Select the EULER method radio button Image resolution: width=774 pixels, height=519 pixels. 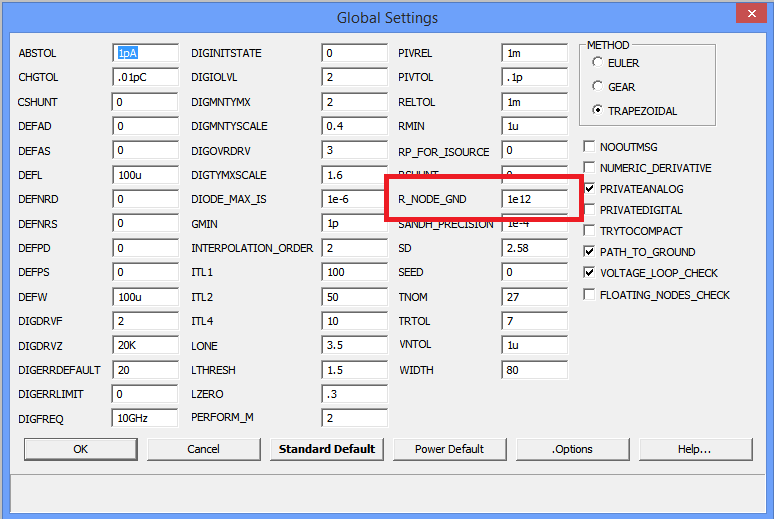click(598, 63)
